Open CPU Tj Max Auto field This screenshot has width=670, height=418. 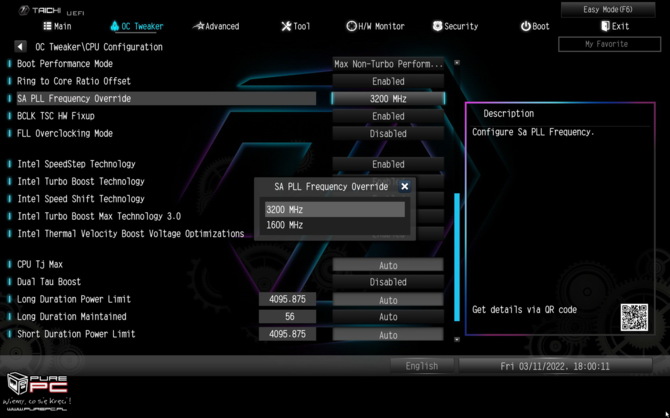388,265
